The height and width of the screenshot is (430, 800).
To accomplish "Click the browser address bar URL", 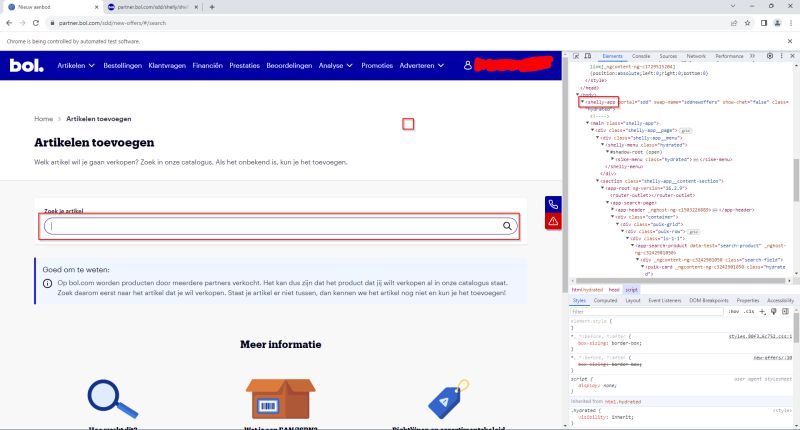I will pyautogui.click(x=112, y=23).
